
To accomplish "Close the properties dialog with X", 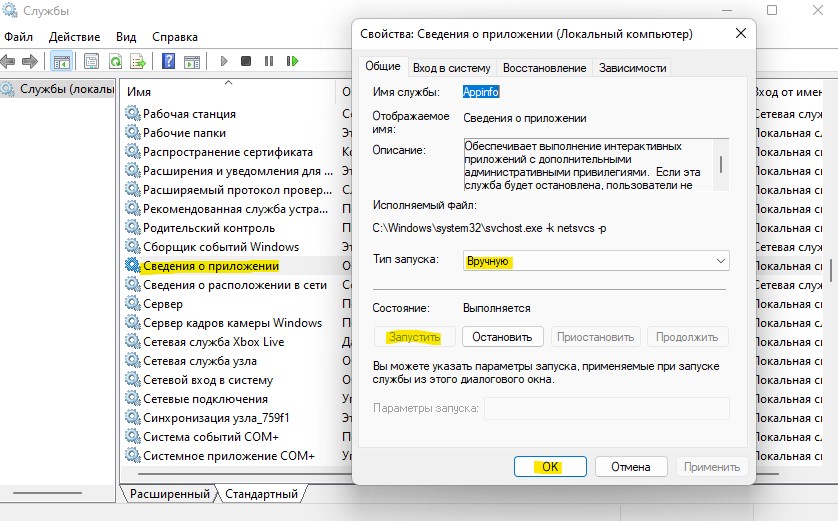I will (741, 33).
